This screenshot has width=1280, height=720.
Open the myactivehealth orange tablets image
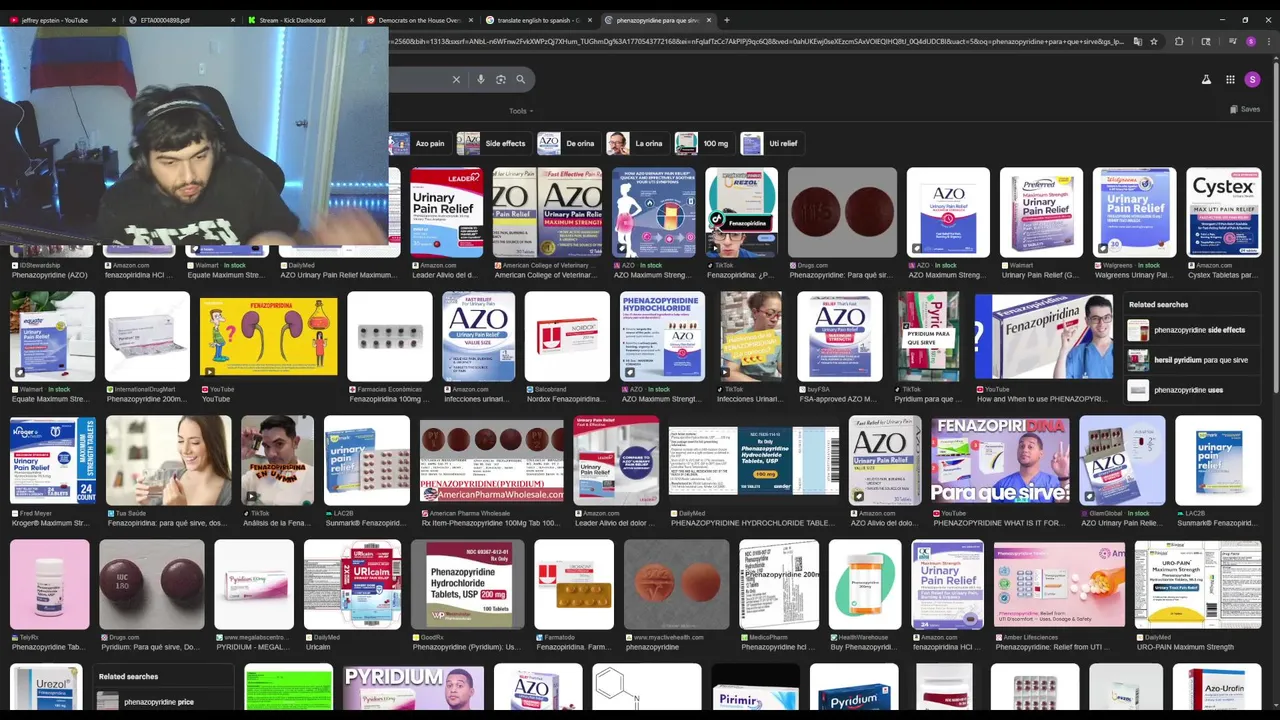677,584
